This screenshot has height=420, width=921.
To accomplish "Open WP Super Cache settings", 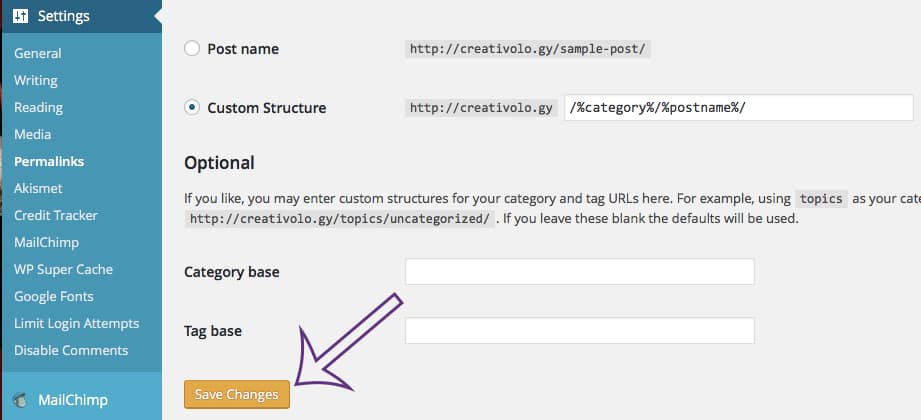I will [x=63, y=269].
